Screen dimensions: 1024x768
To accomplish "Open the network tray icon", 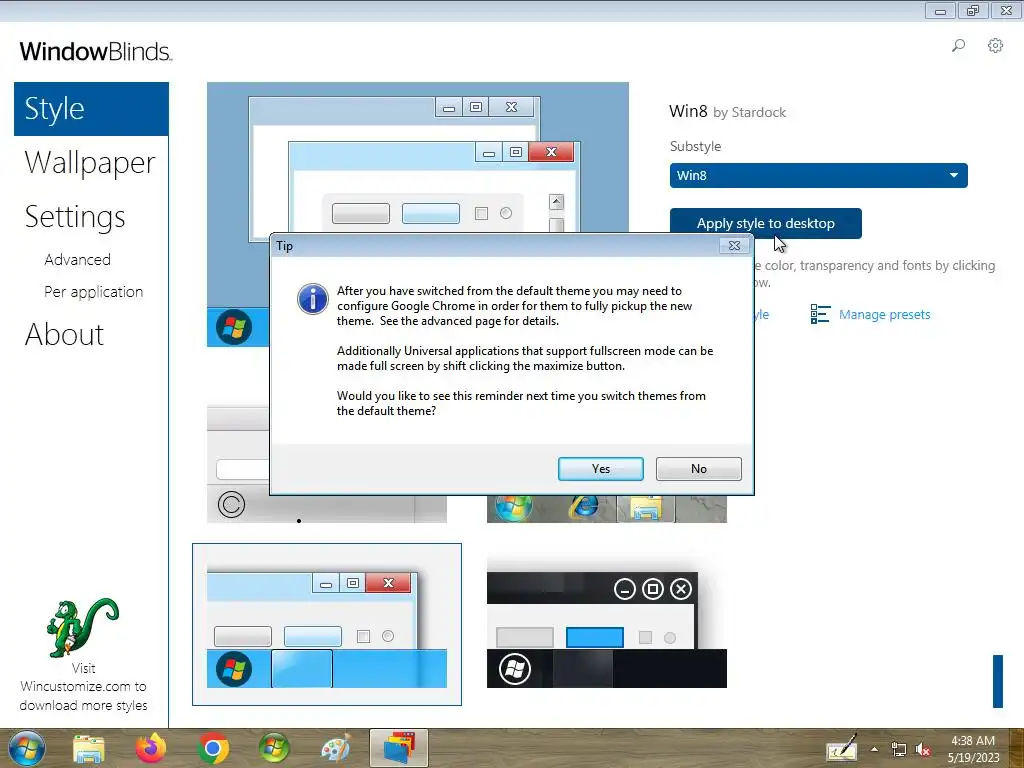I will tap(899, 750).
